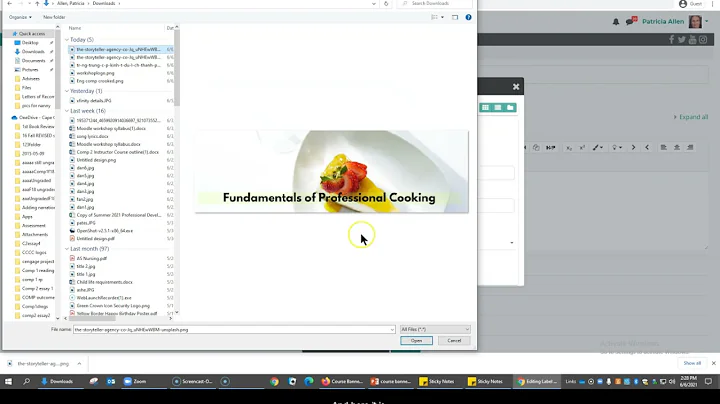Image resolution: width=720 pixels, height=404 pixels.
Task: Open the All Files type dropdown
Action: coord(435,330)
